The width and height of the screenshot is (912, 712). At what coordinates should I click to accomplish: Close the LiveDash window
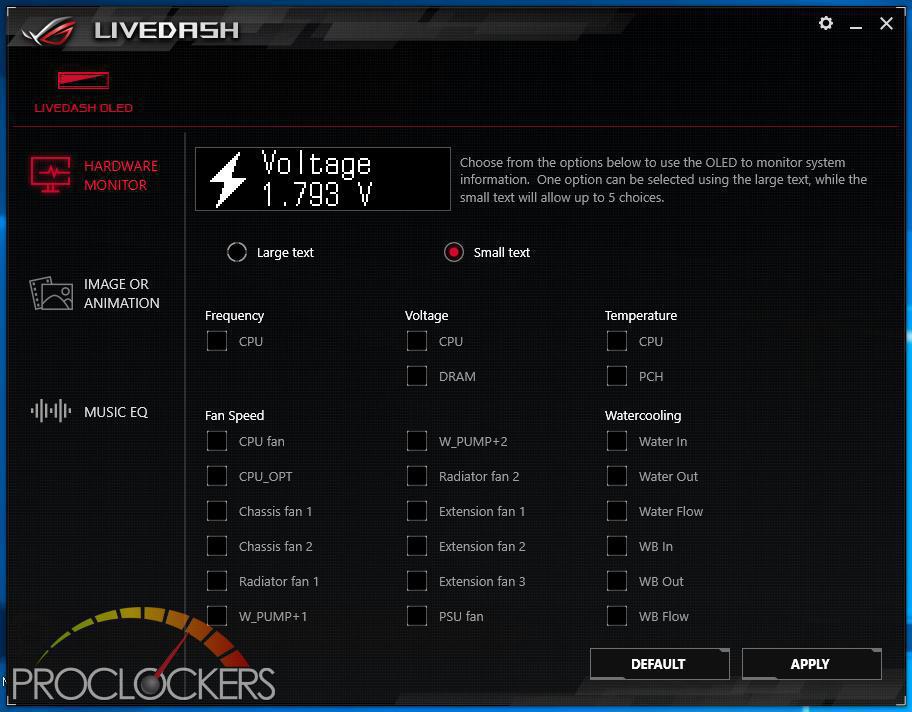pos(886,23)
